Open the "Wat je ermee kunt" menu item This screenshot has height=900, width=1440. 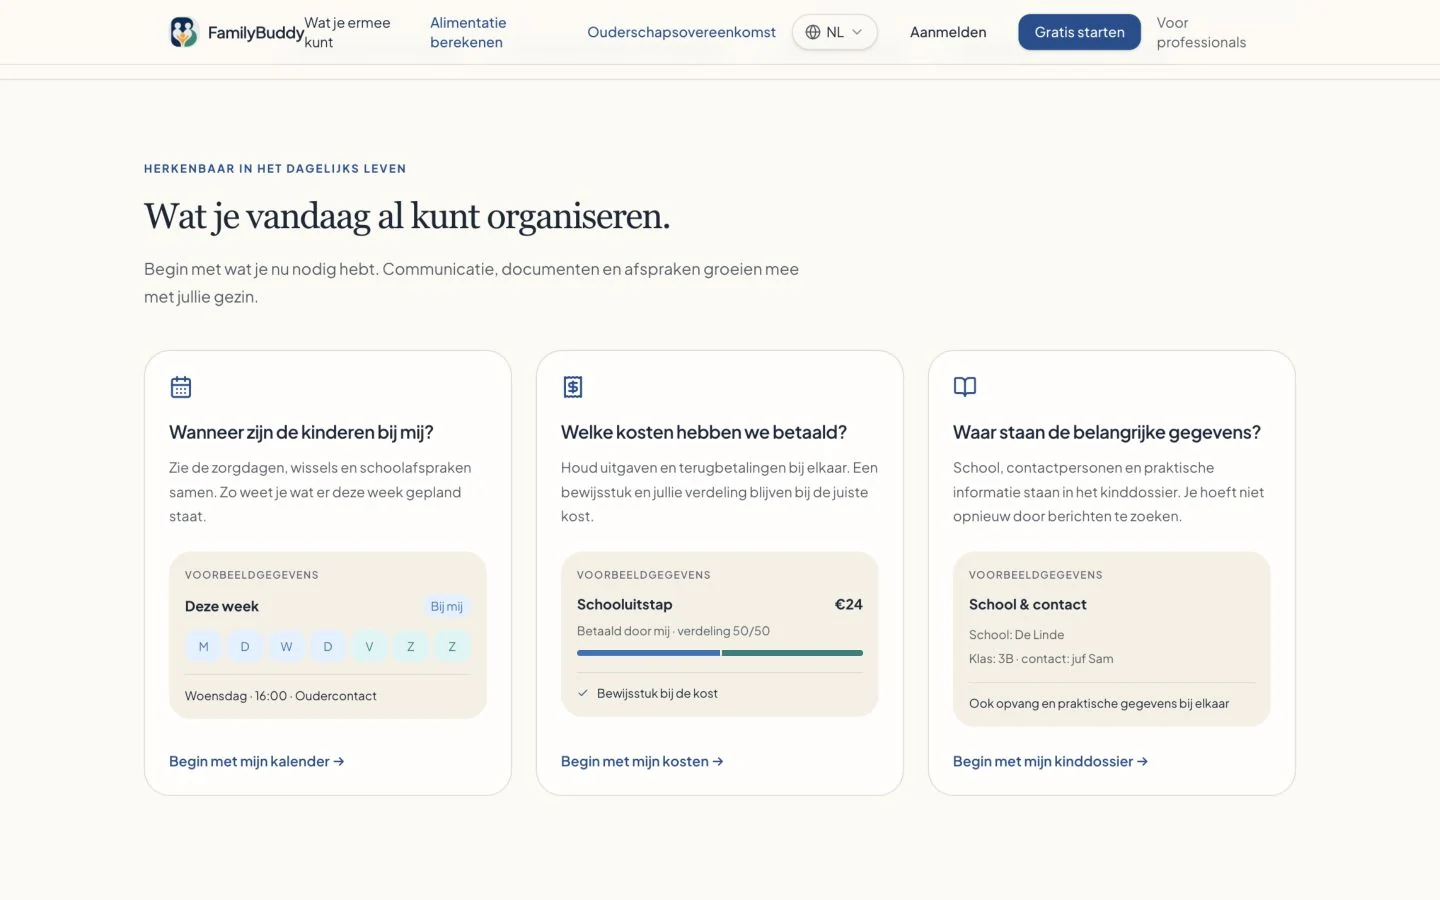[347, 32]
